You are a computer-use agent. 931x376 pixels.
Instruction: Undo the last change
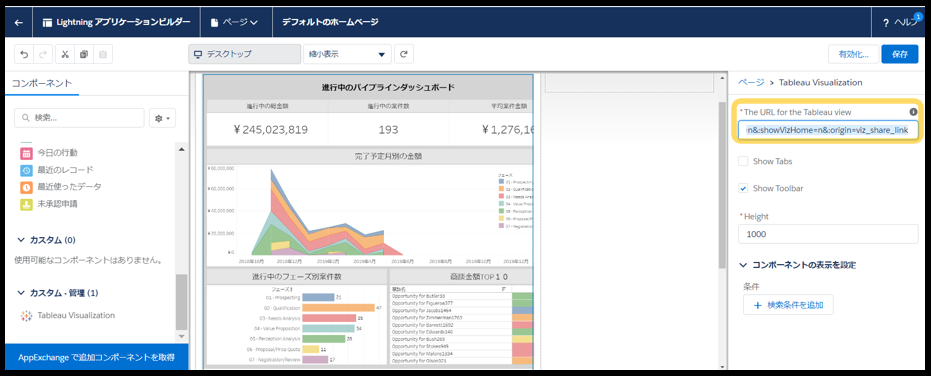(24, 54)
